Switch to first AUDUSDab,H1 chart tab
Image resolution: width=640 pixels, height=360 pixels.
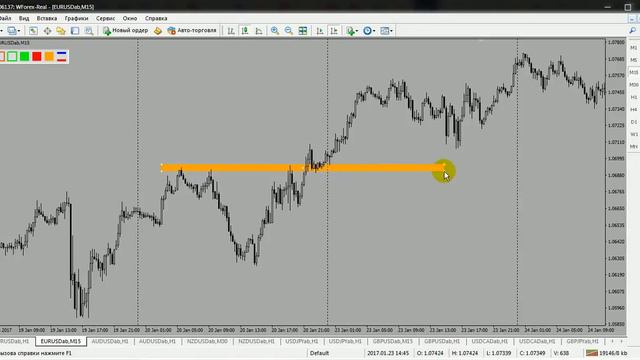coord(110,341)
